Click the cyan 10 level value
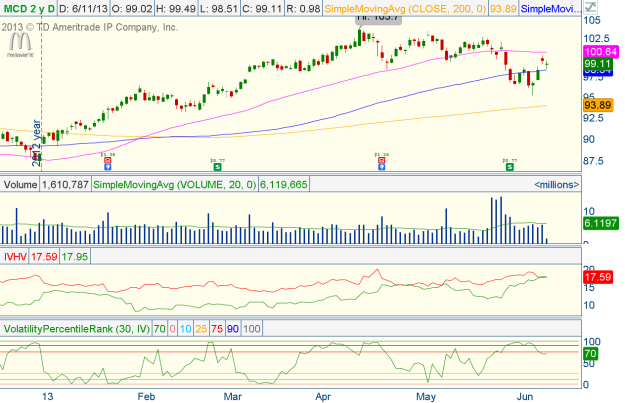This screenshot has width=625, height=403. click(185, 329)
